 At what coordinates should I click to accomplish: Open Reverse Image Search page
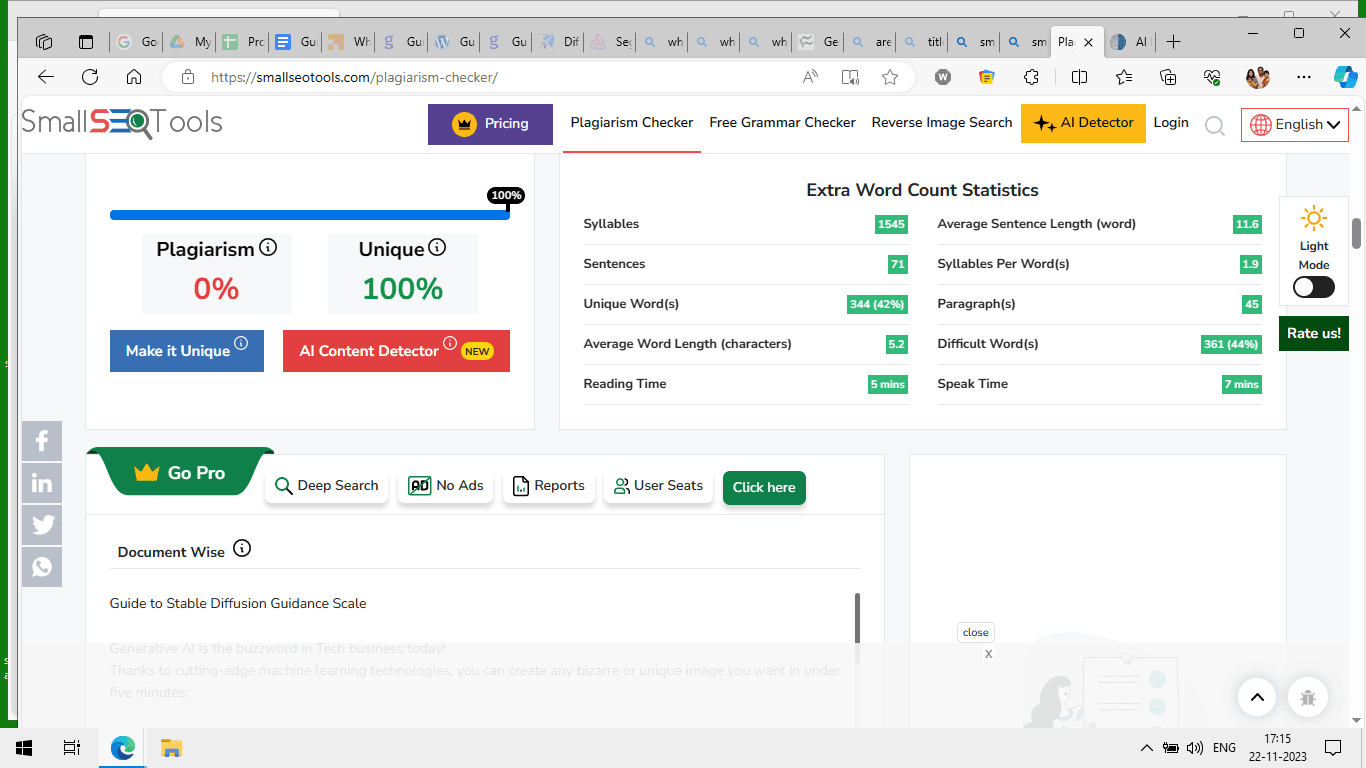942,122
